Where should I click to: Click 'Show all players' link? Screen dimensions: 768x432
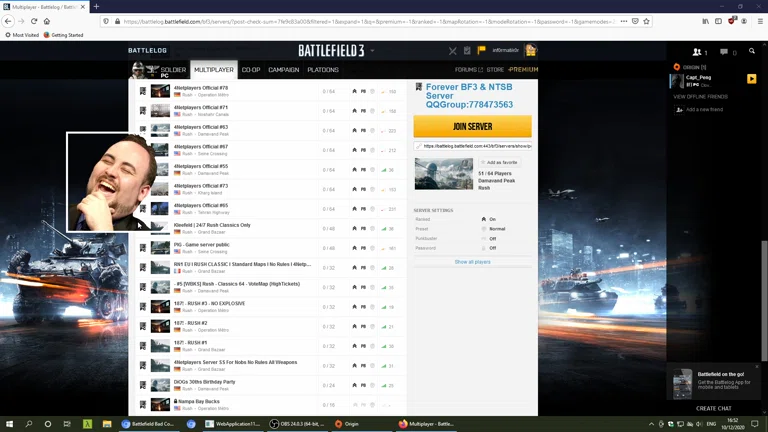[x=472, y=262]
